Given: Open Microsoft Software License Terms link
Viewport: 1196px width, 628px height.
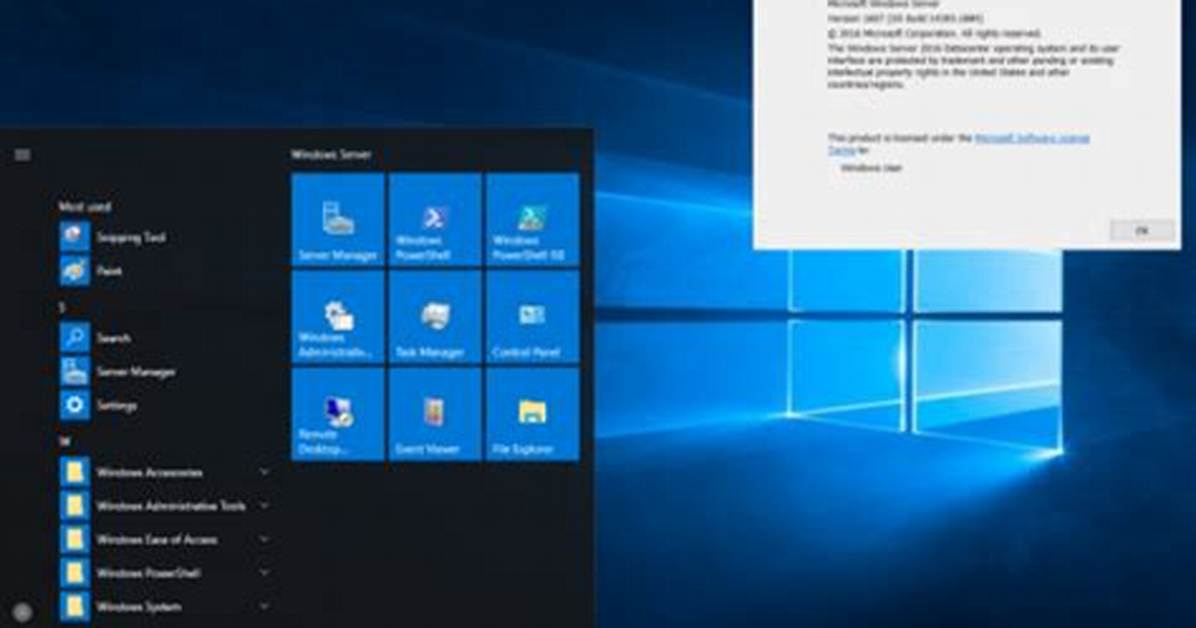Looking at the screenshot, I should [x=1032, y=138].
